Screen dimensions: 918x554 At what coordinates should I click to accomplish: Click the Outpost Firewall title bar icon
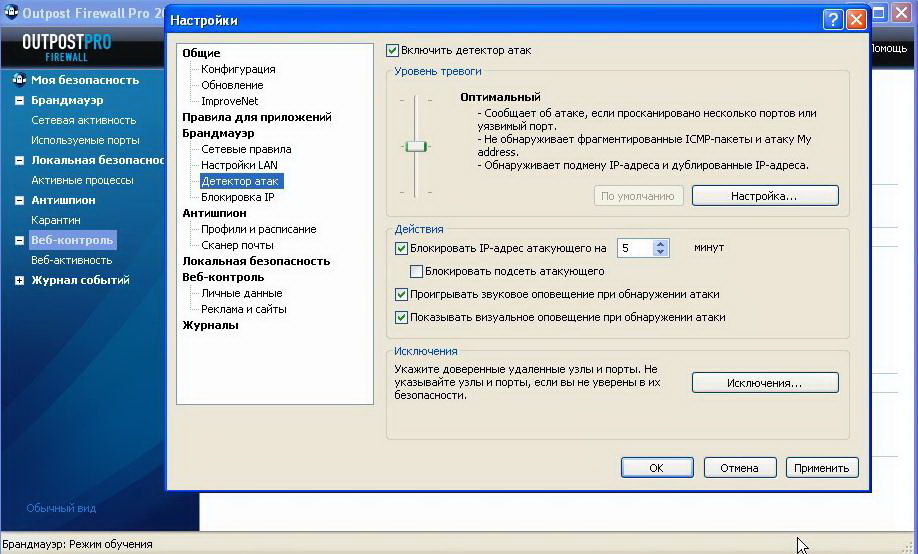10,13
